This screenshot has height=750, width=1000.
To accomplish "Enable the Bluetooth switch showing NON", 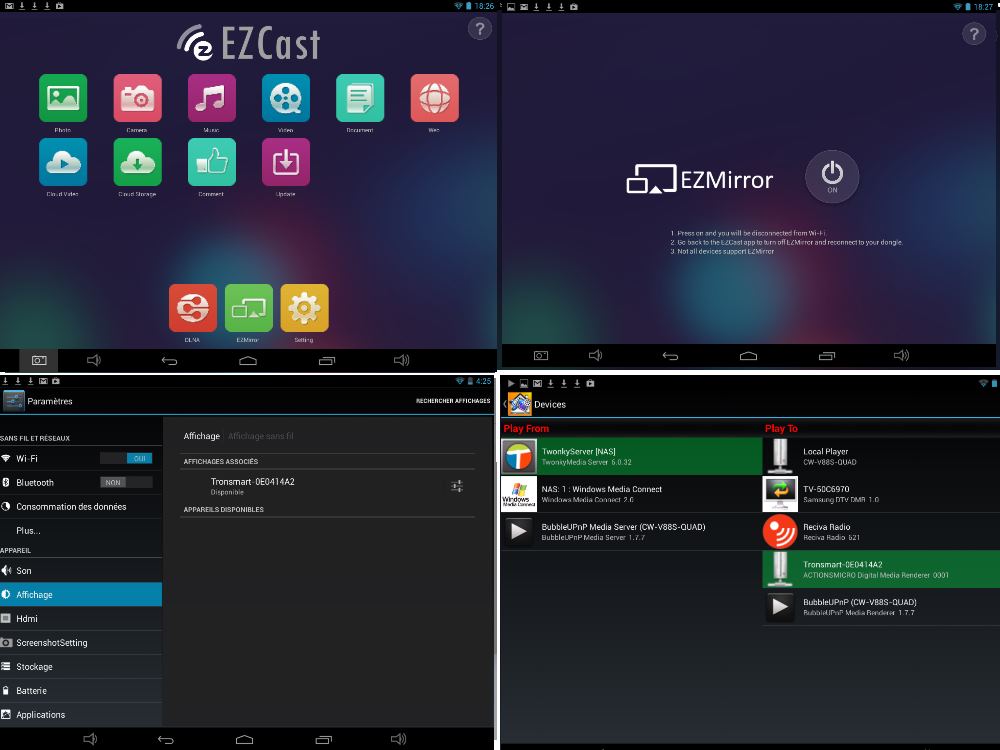I will click(126, 482).
